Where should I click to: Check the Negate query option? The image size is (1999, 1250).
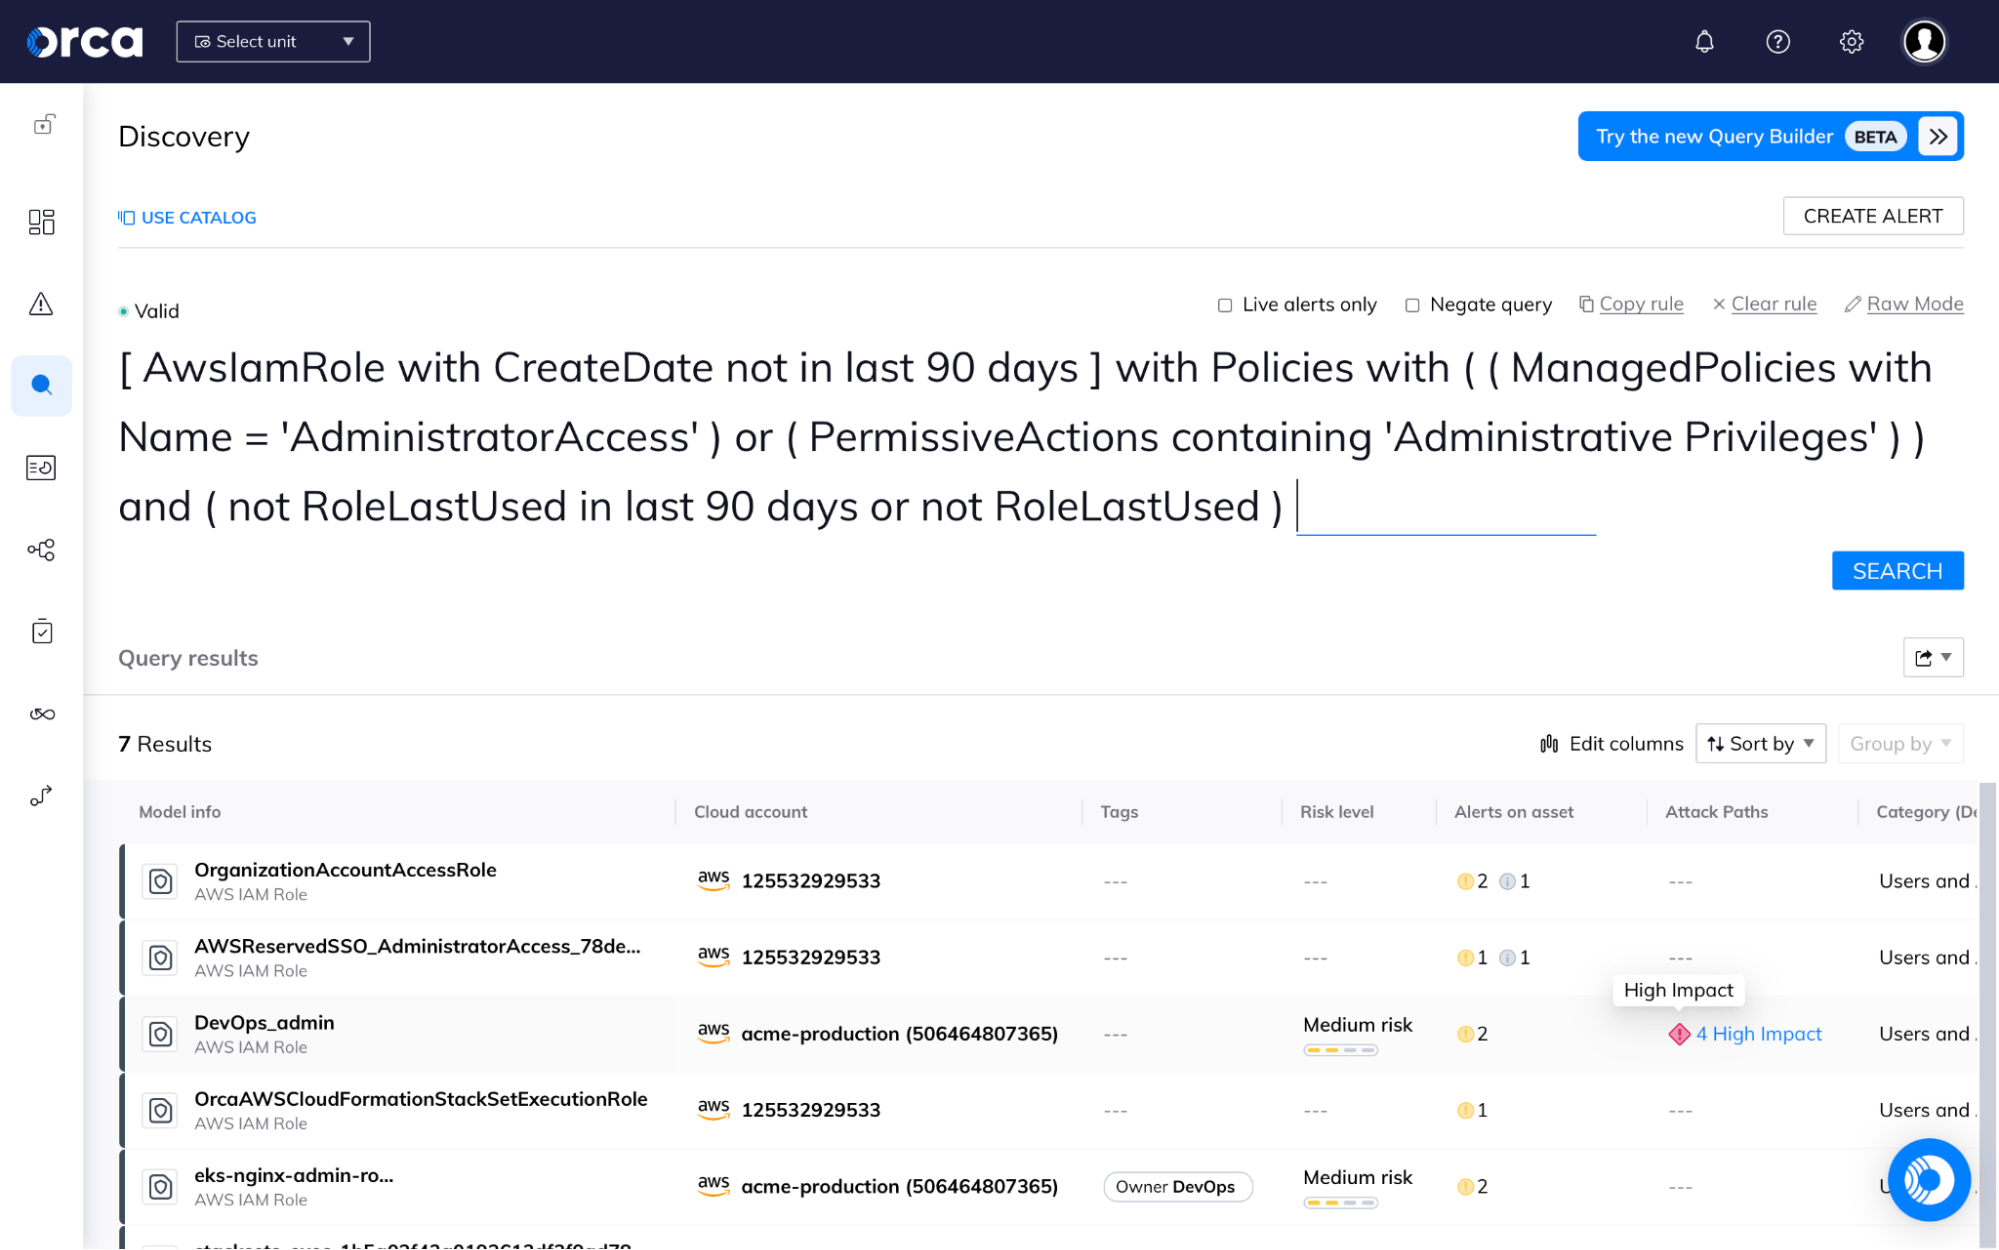tap(1411, 305)
